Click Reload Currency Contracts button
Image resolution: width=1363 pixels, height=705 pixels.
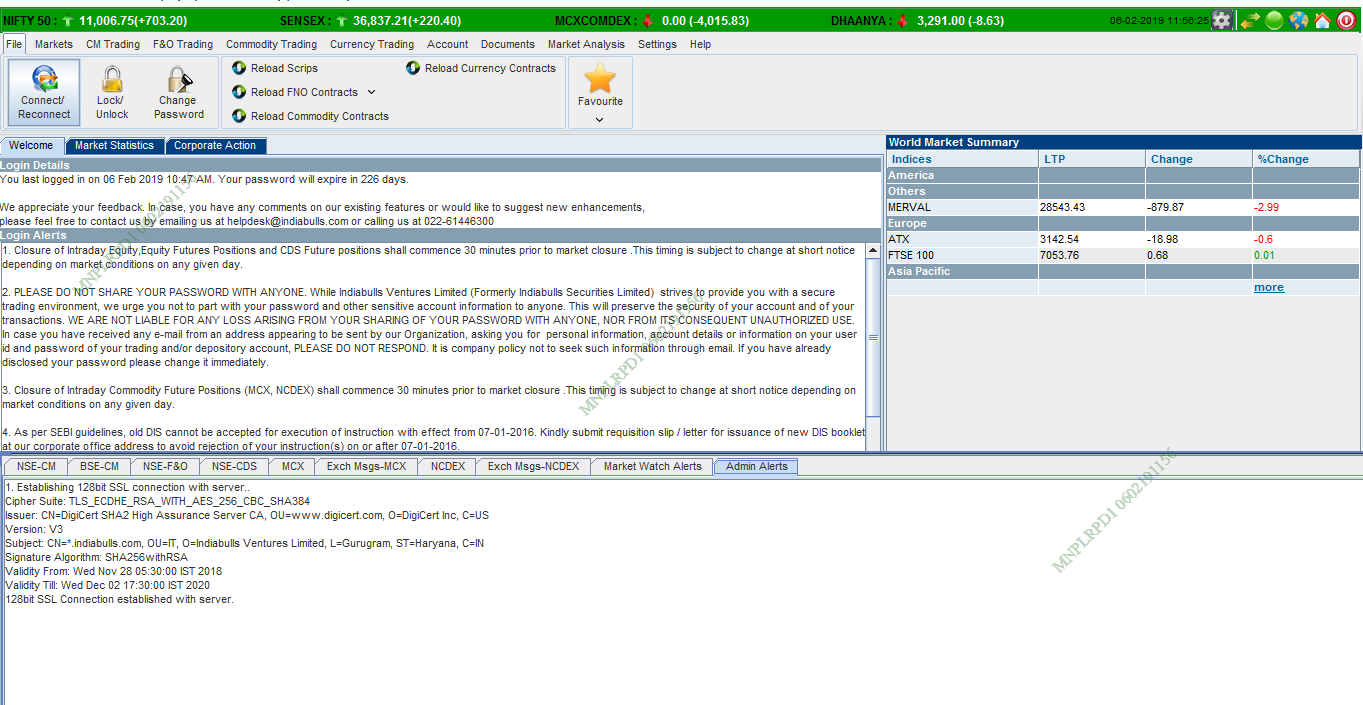click(x=481, y=68)
